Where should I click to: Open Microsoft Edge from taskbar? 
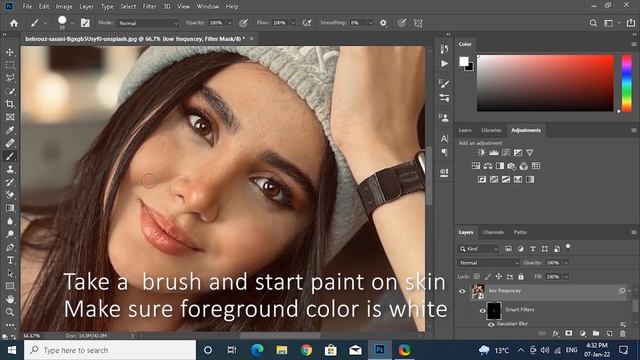(x=257, y=350)
